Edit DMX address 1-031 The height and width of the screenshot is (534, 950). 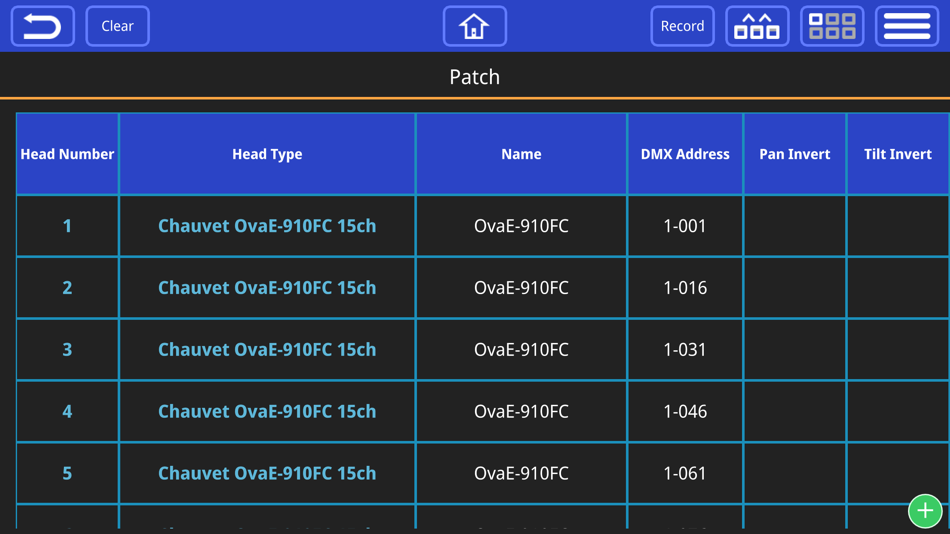(685, 350)
